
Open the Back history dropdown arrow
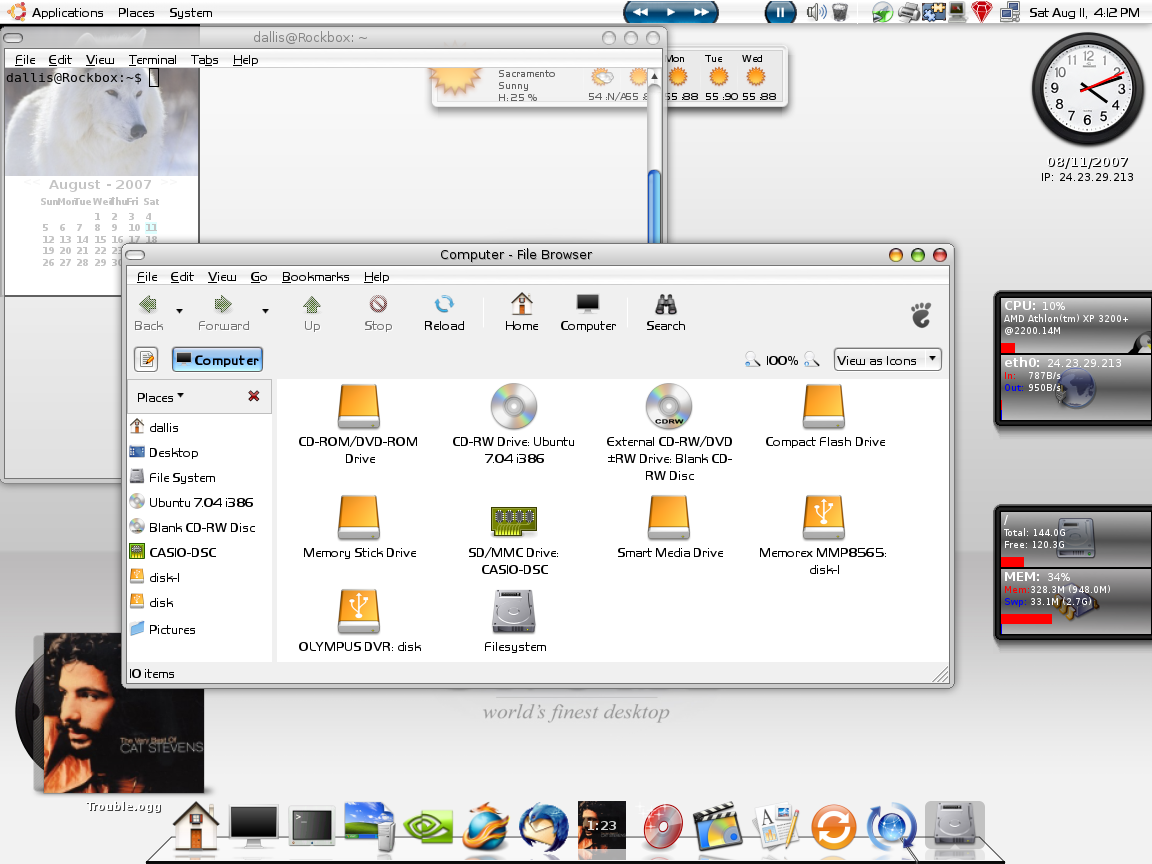pos(179,311)
